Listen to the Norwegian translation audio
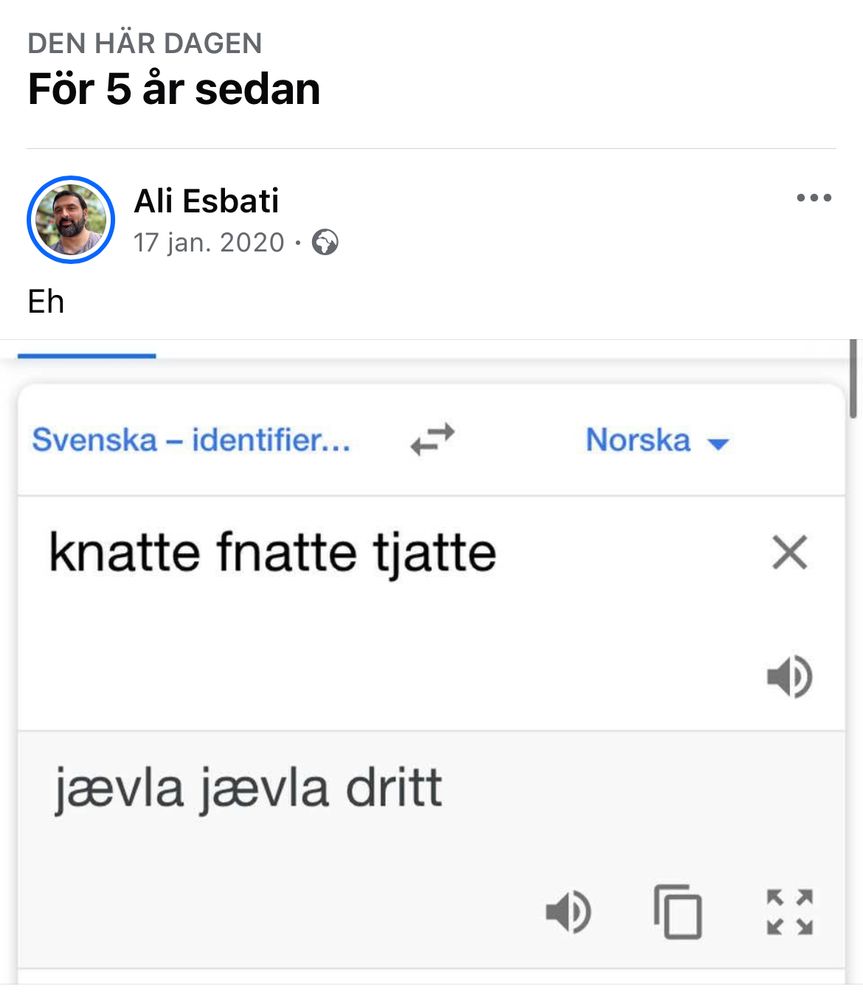Screen dimensions: 863x1000 click(567, 912)
